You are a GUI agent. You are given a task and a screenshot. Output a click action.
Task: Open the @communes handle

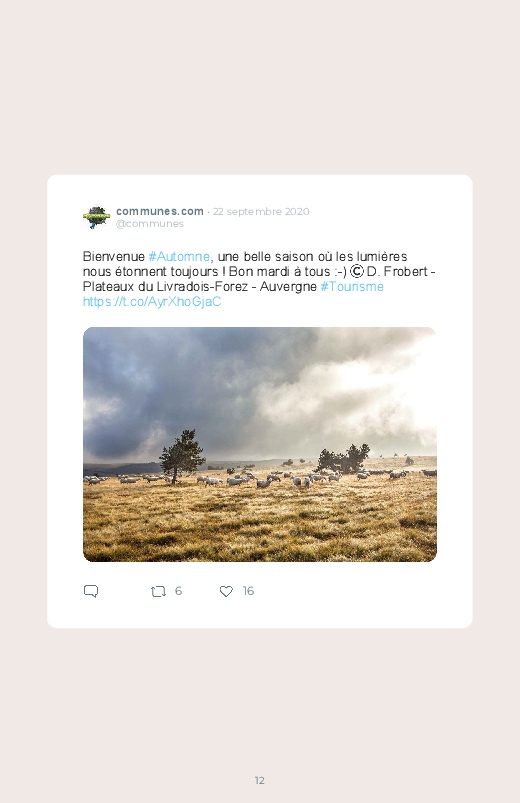tap(150, 224)
